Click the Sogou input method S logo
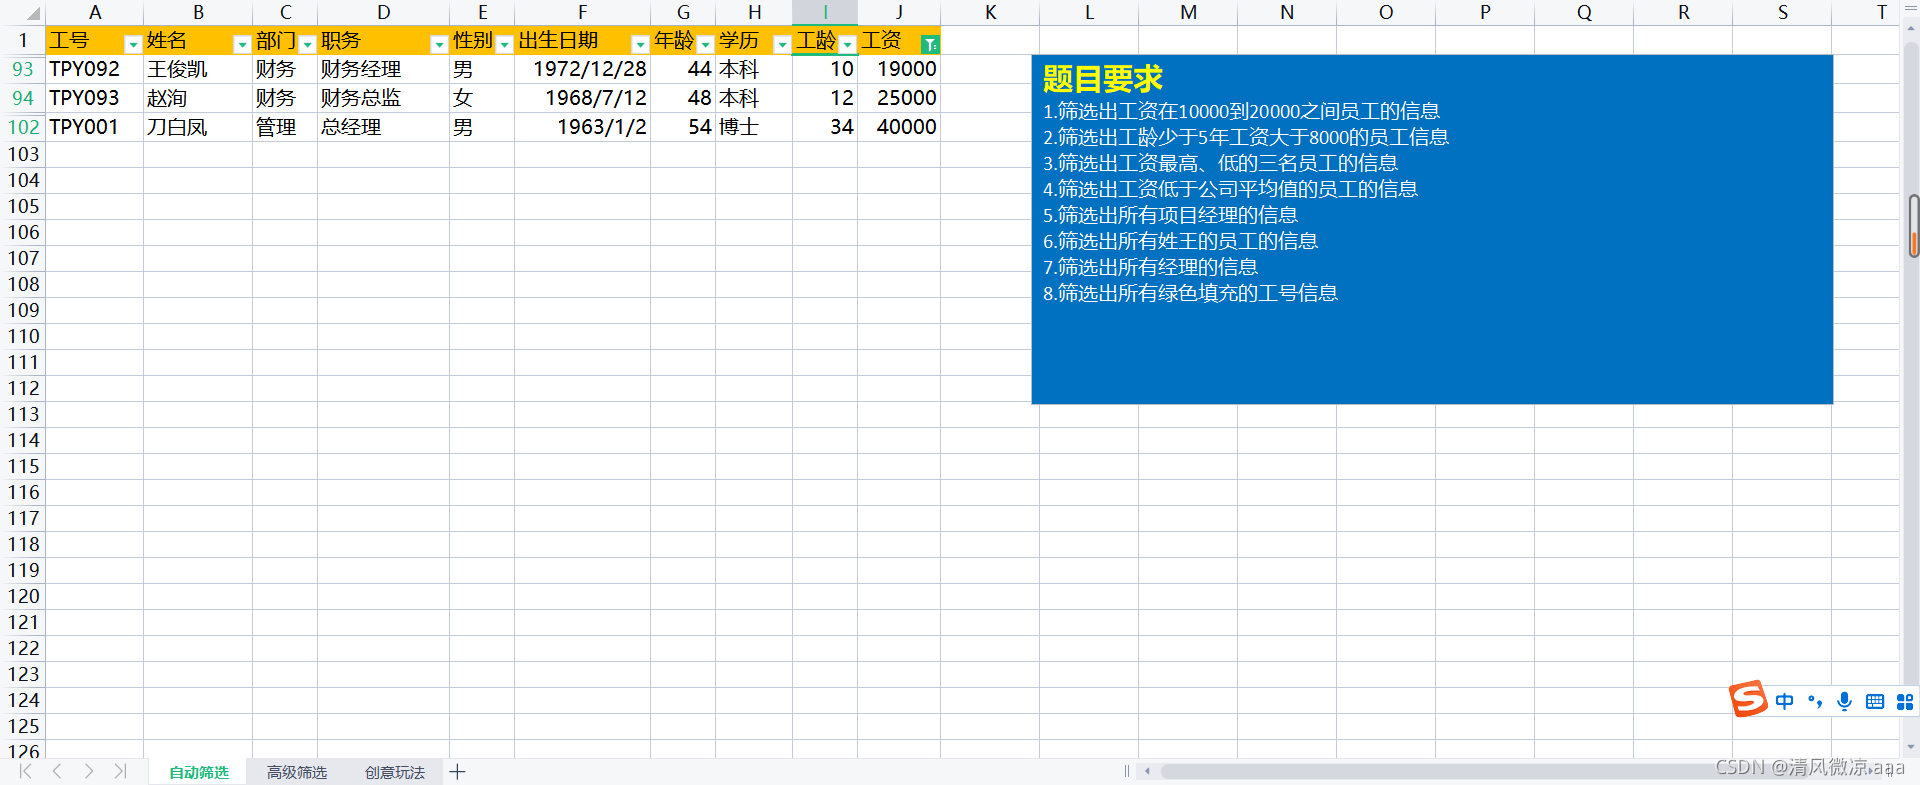 pos(1748,699)
